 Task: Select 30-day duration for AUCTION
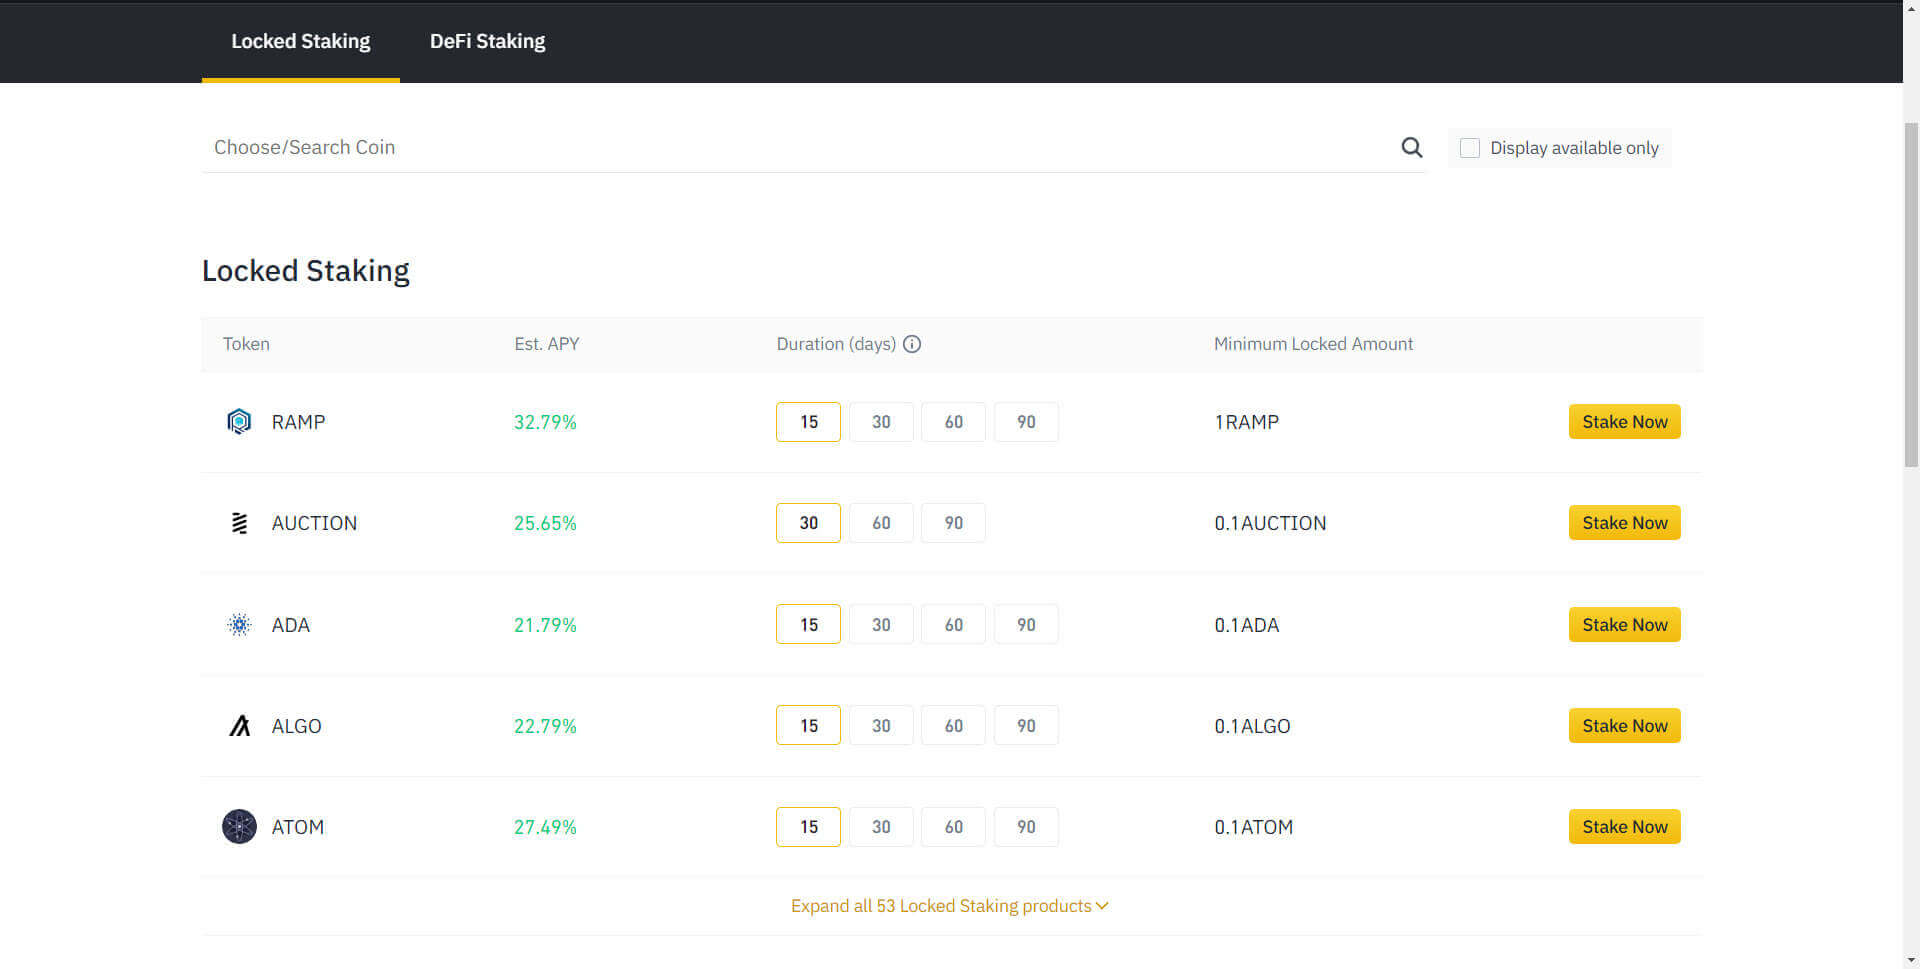(x=808, y=523)
